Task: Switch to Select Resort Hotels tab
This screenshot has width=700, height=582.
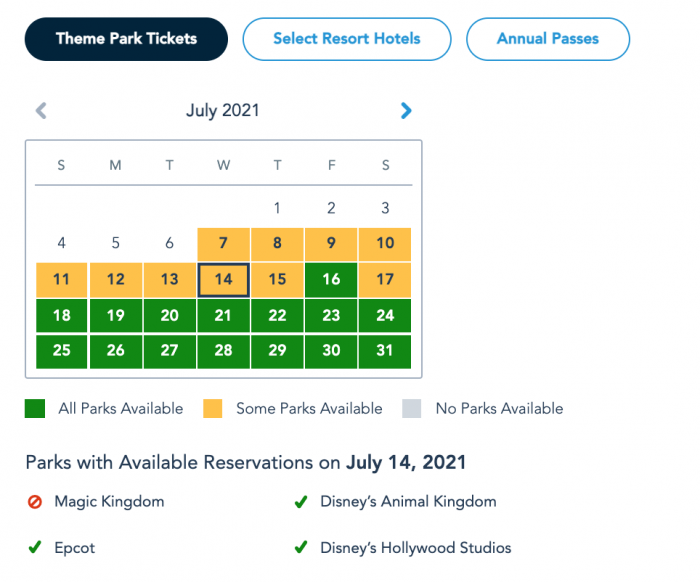Action: point(347,40)
